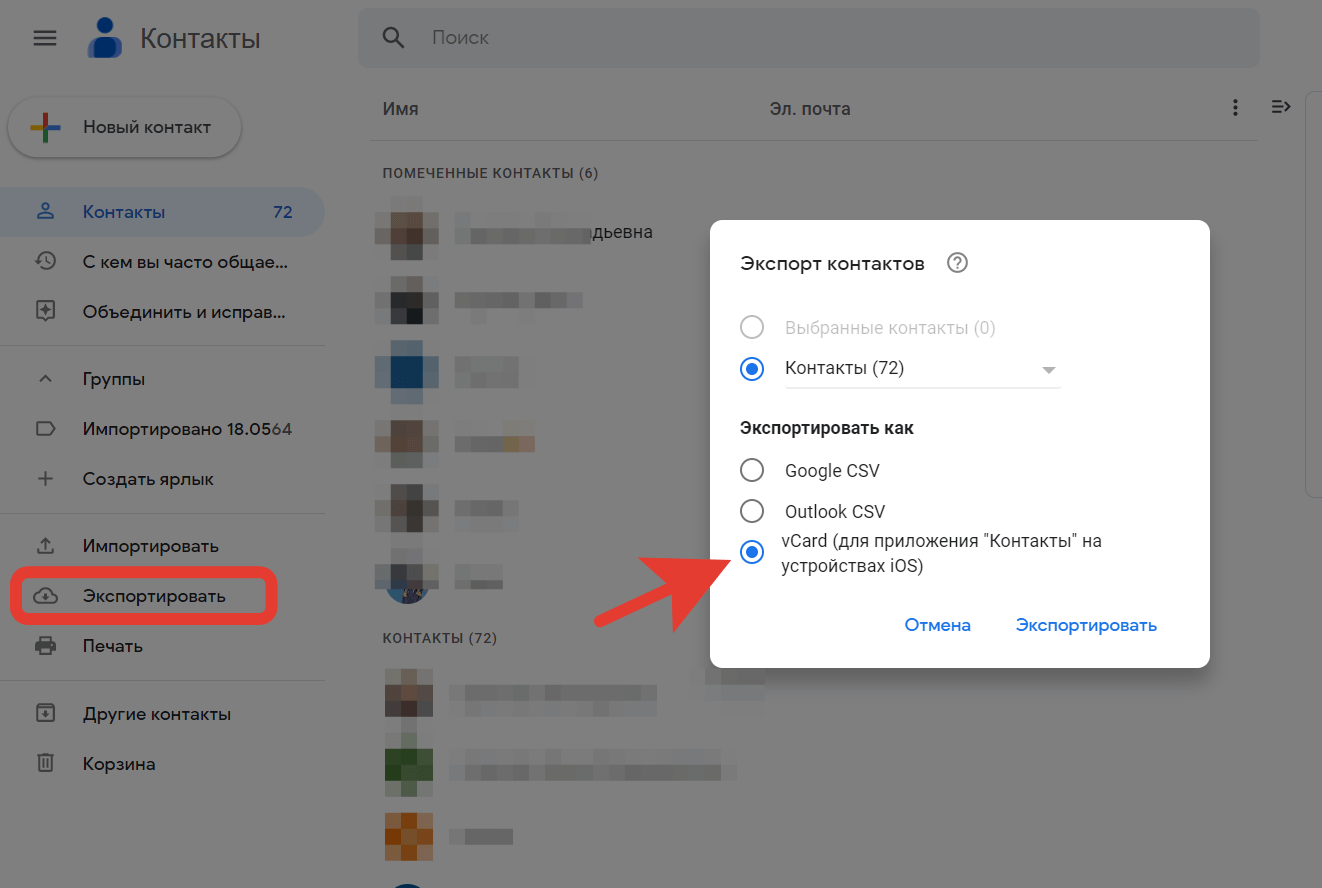
Task: Open the hamburger main menu
Action: (x=45, y=38)
